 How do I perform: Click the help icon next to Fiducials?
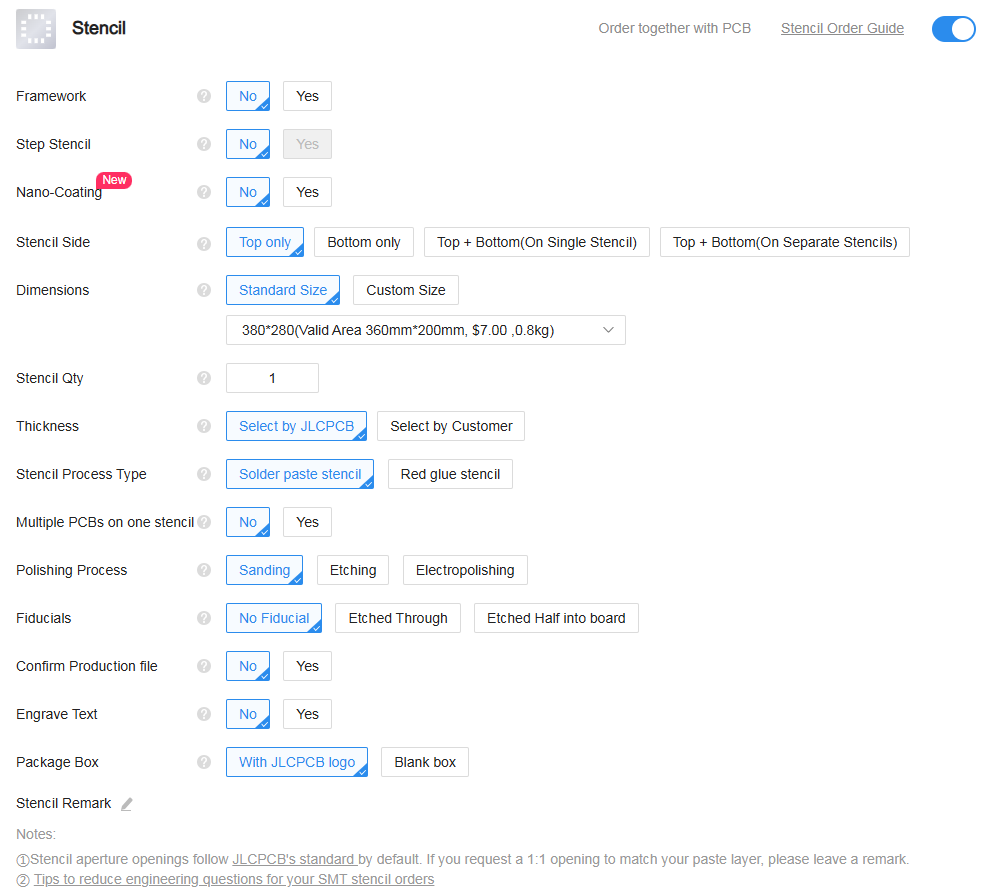(204, 618)
